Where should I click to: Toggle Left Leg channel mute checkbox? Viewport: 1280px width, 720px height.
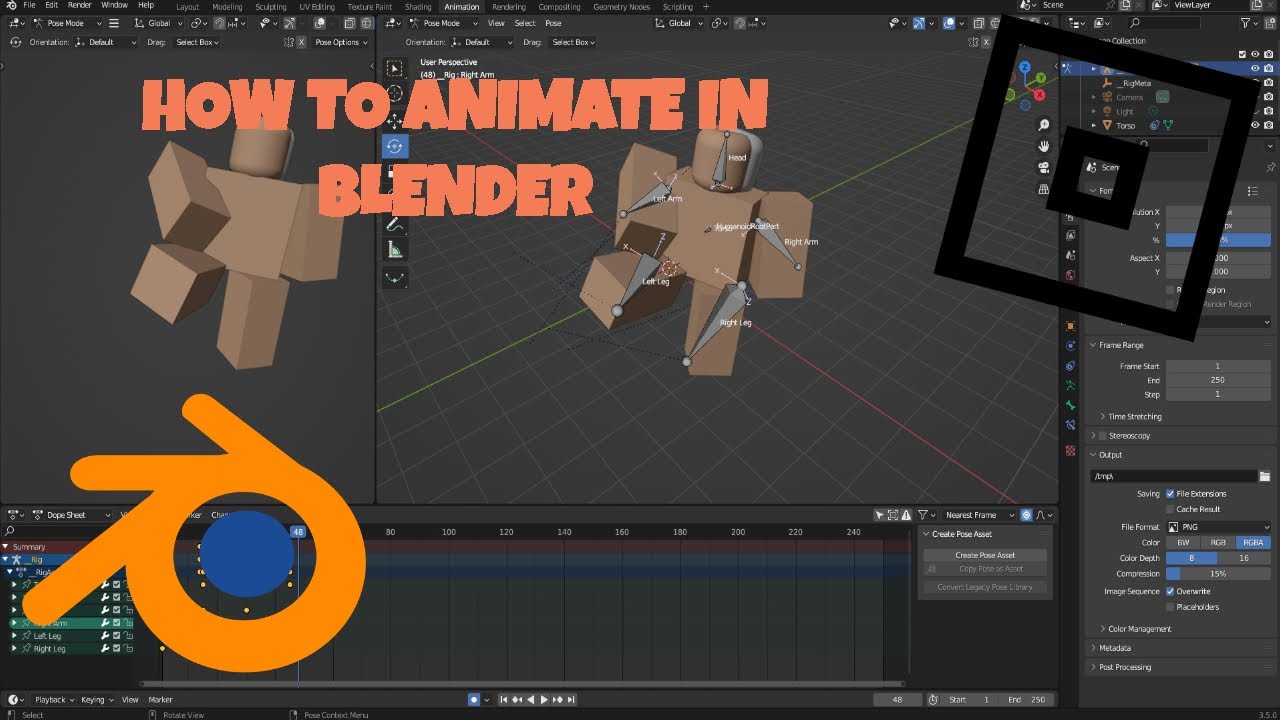[116, 636]
